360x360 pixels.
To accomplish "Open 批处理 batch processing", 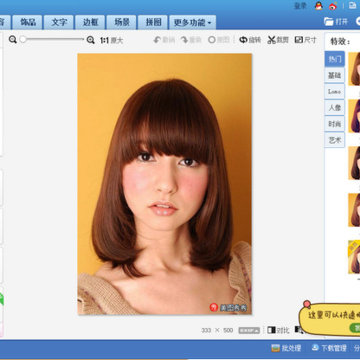I will click(286, 348).
